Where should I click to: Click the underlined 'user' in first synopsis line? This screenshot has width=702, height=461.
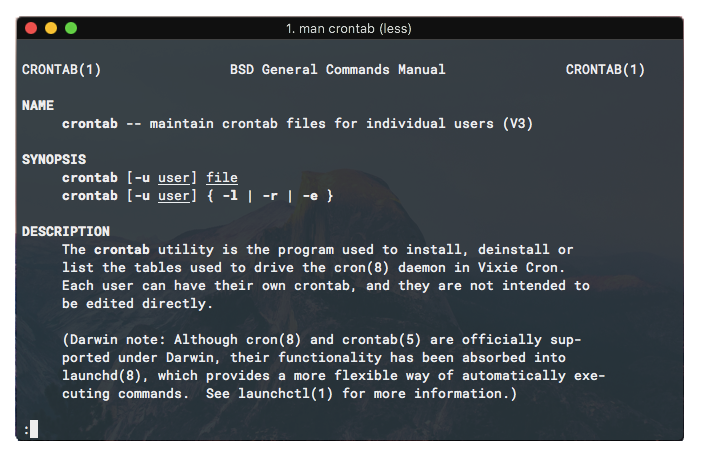[x=174, y=178]
